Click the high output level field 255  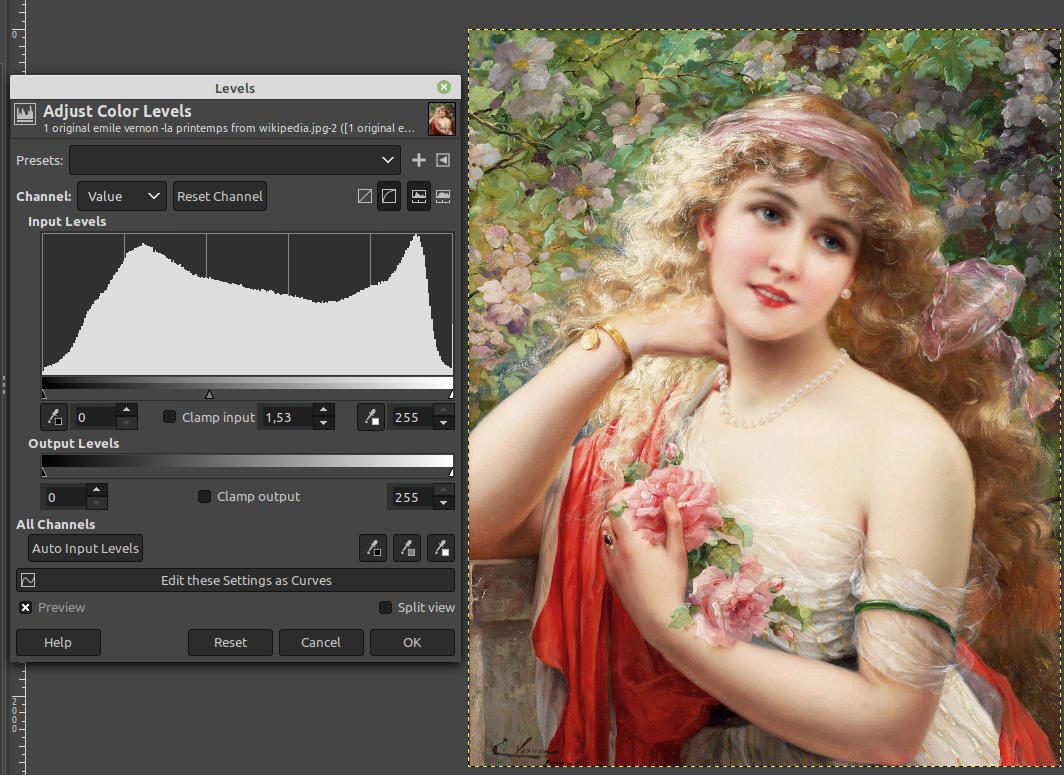pyautogui.click(x=410, y=497)
